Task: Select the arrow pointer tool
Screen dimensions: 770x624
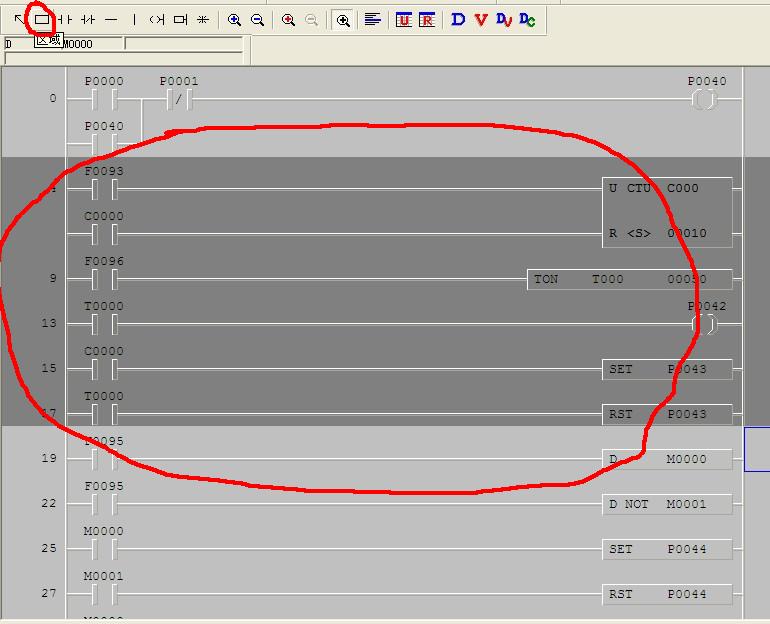Action: pos(19,19)
